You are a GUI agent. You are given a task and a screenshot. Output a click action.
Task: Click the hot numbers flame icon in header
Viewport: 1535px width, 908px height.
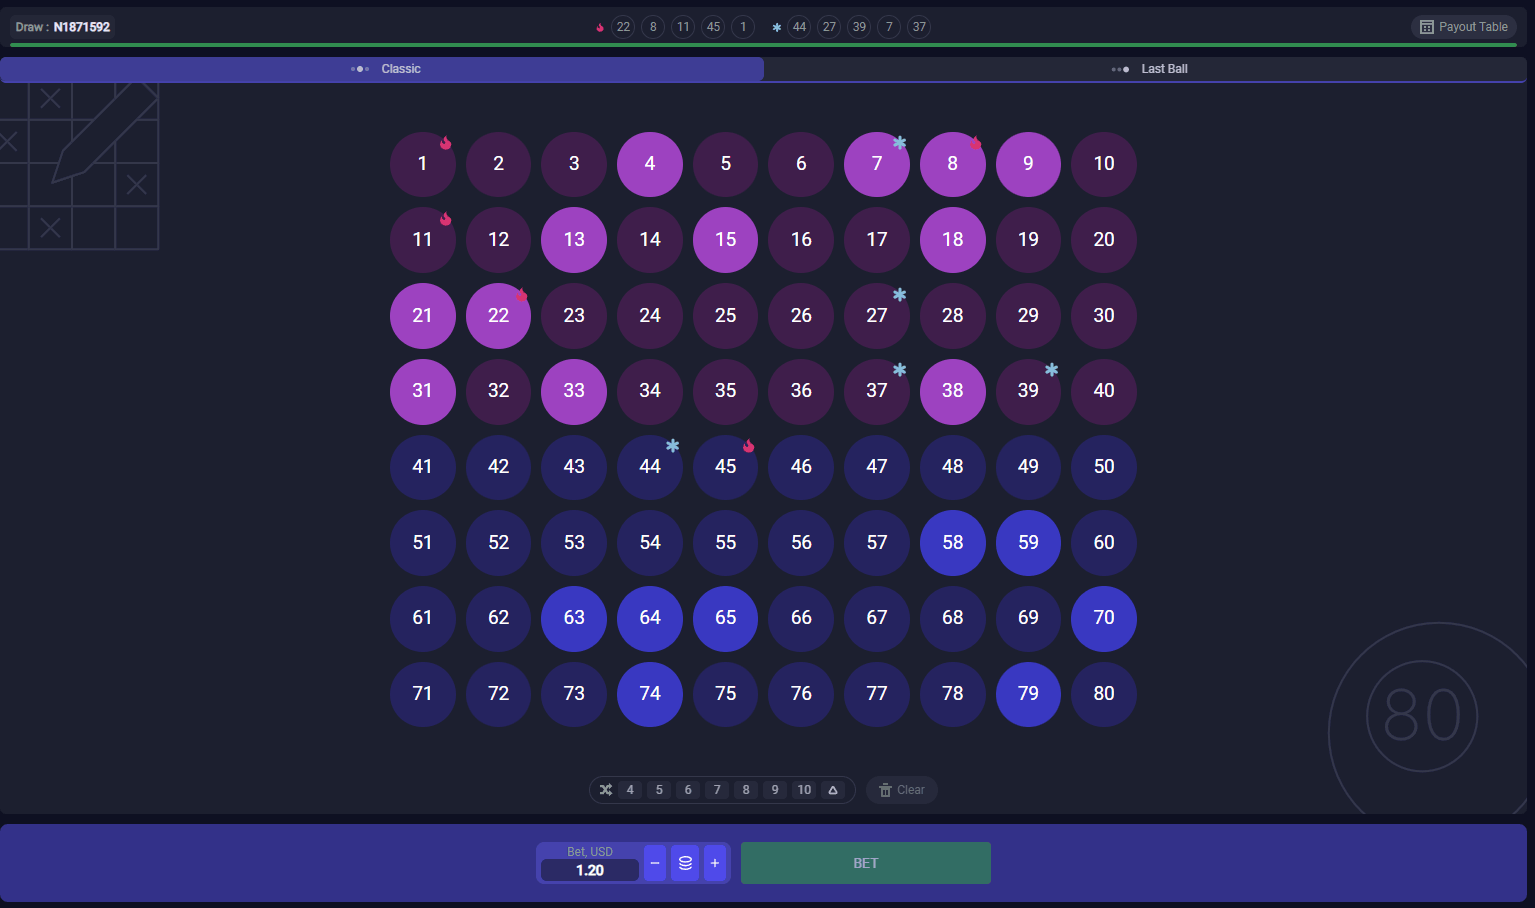600,27
